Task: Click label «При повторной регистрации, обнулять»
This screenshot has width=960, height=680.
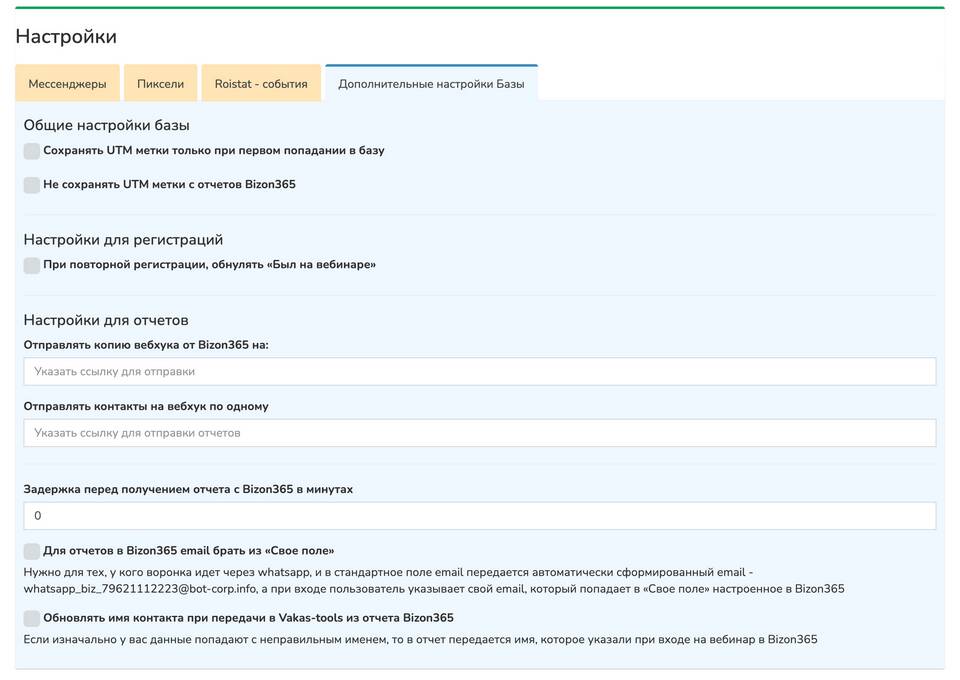Action: tap(210, 265)
